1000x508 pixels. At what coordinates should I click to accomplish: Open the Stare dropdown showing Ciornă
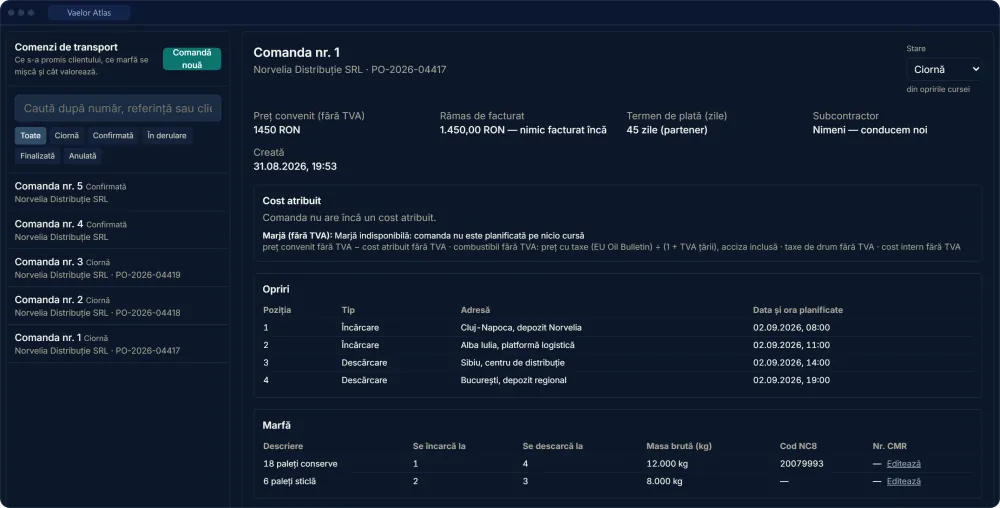point(944,69)
